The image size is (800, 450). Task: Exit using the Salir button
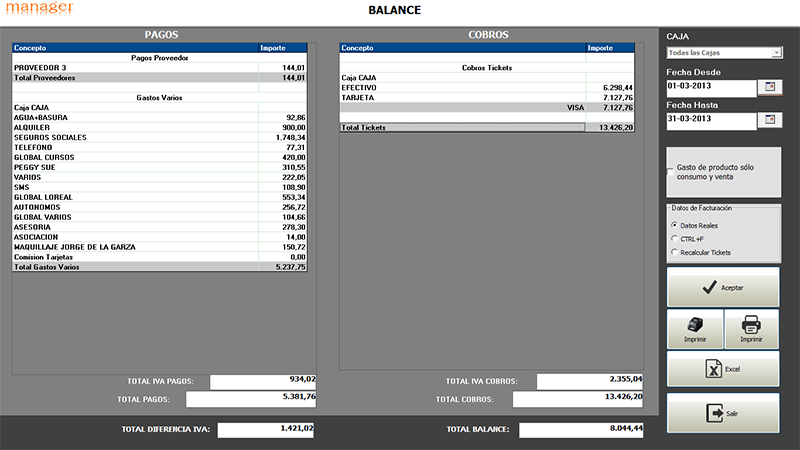(x=723, y=413)
